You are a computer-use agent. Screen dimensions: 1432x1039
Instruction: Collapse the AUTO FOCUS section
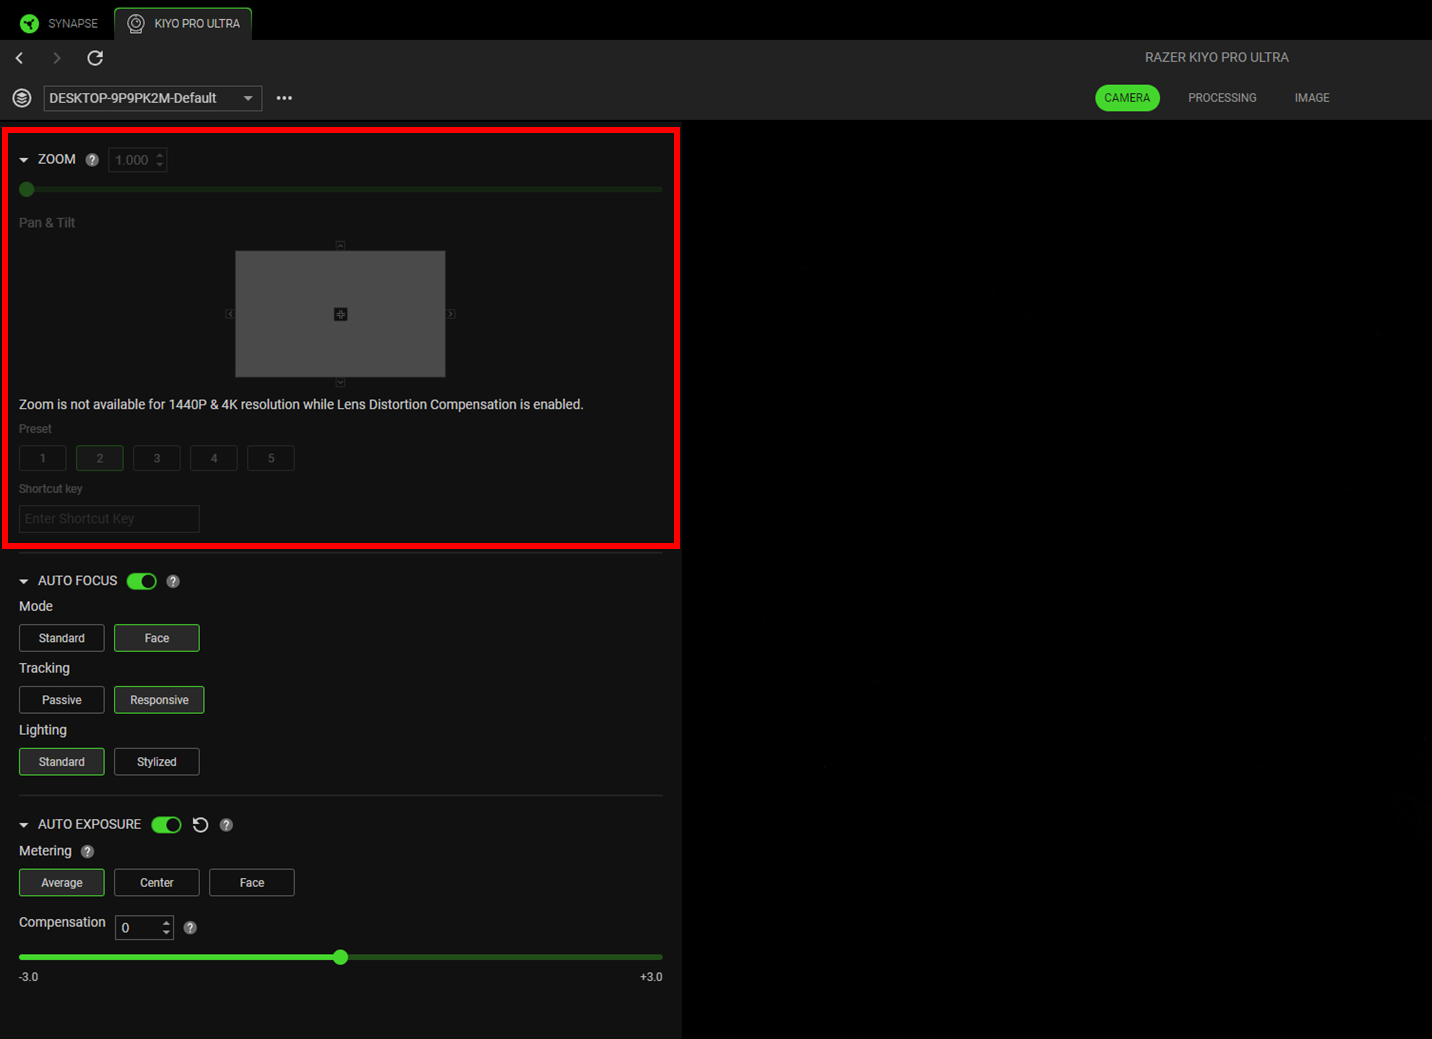(23, 581)
